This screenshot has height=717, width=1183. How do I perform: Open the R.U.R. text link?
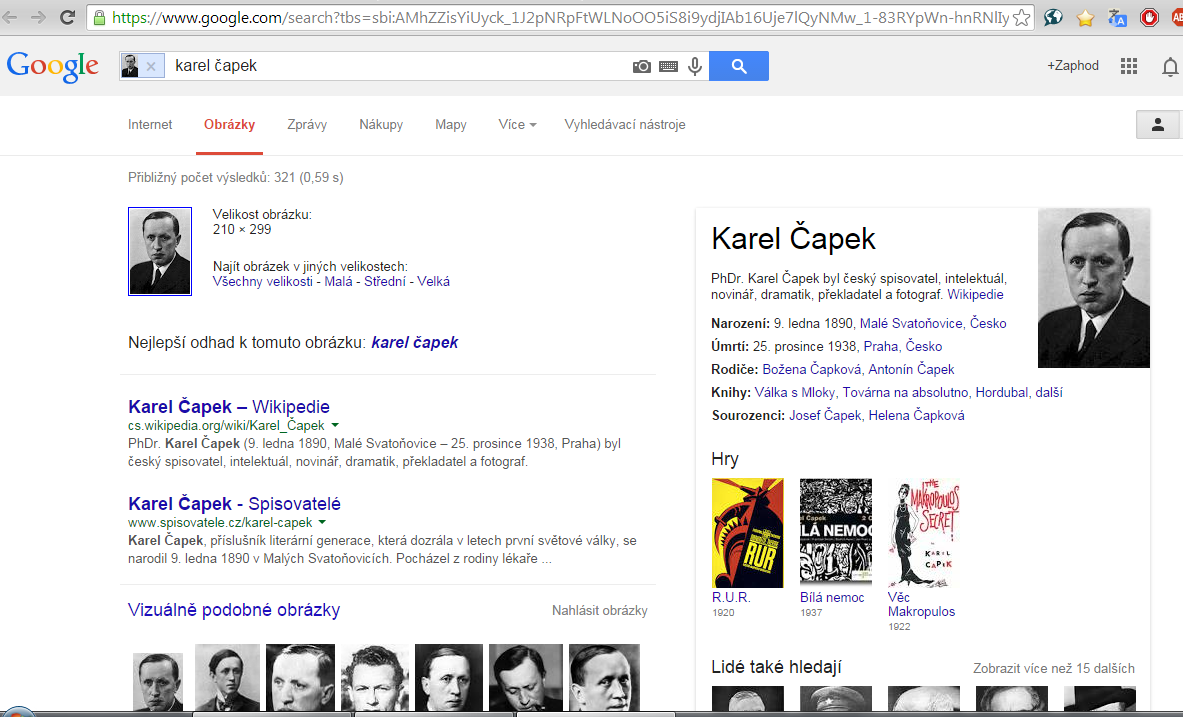[x=731, y=598]
